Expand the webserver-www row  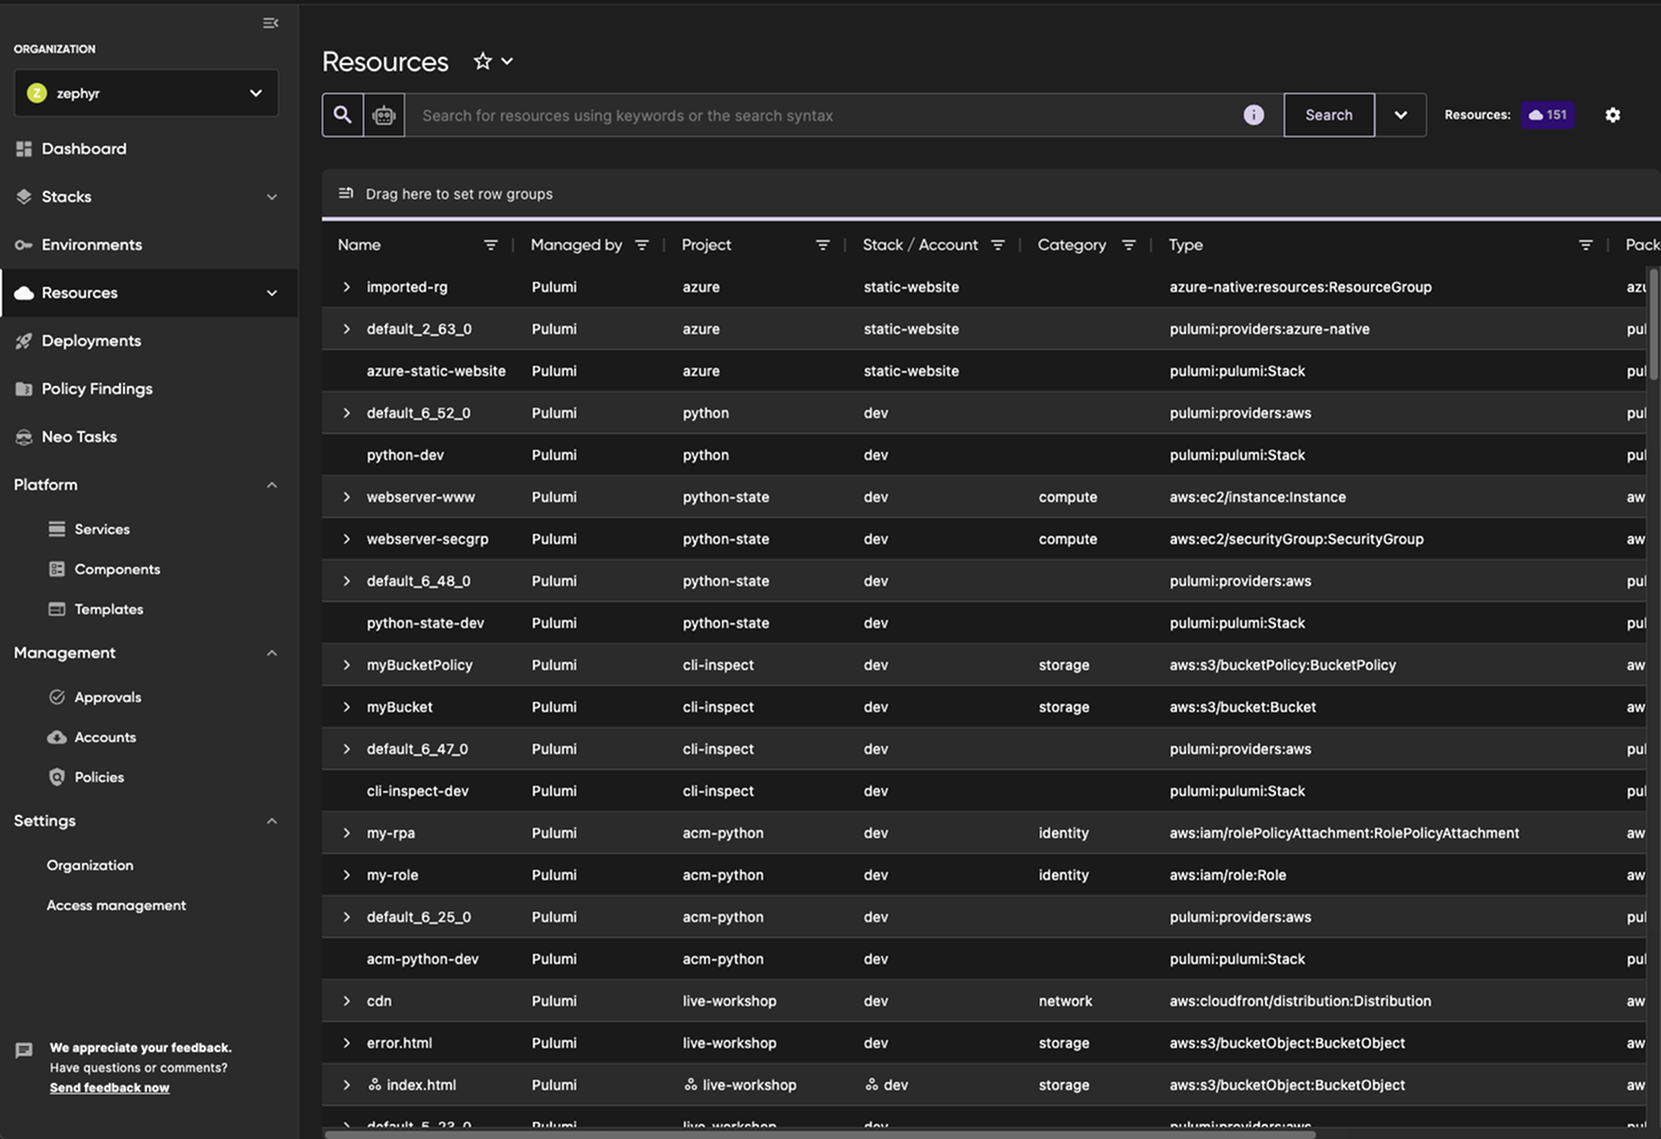[347, 497]
